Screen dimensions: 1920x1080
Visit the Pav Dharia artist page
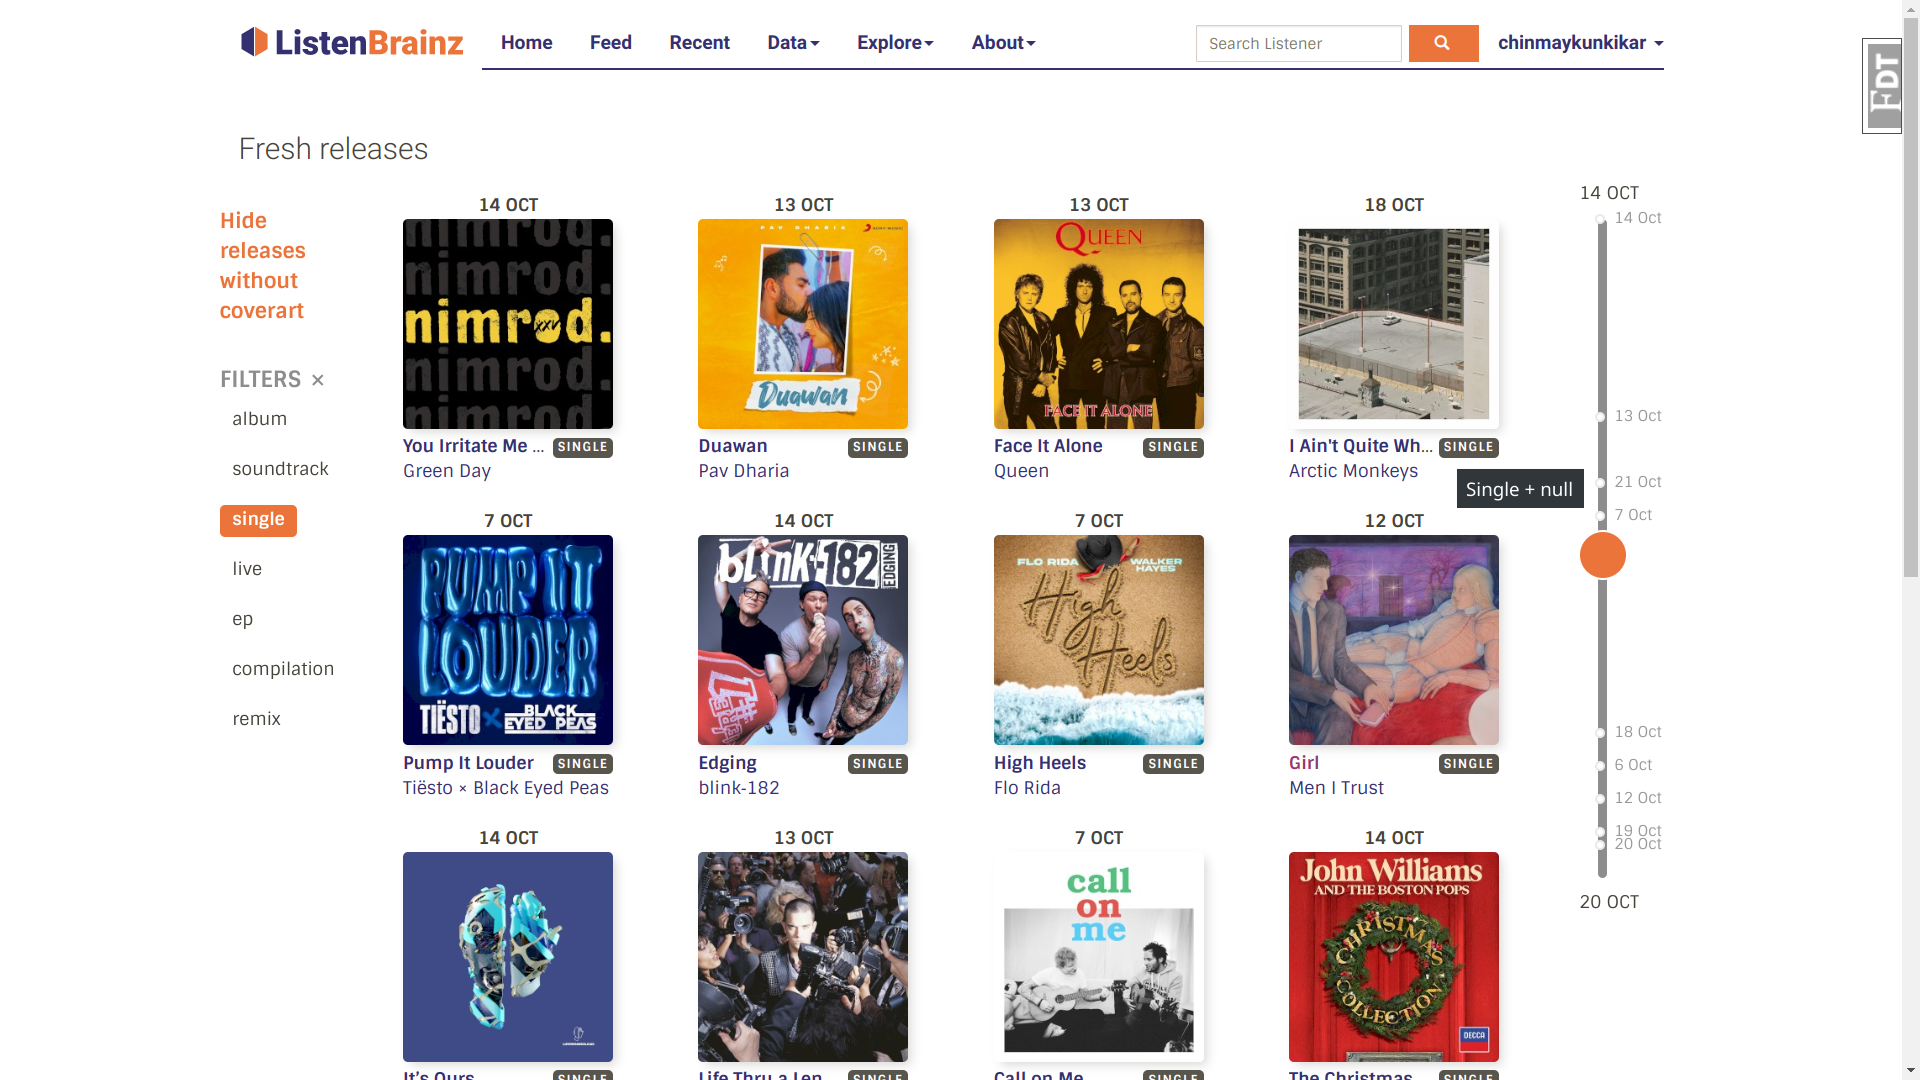pyautogui.click(x=744, y=471)
